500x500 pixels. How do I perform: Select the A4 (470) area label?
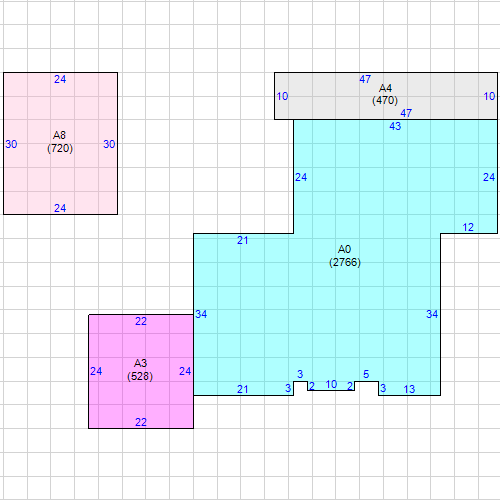pos(385,94)
